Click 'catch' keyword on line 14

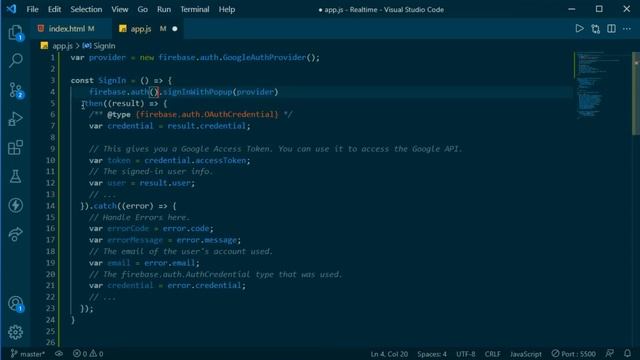(105, 206)
